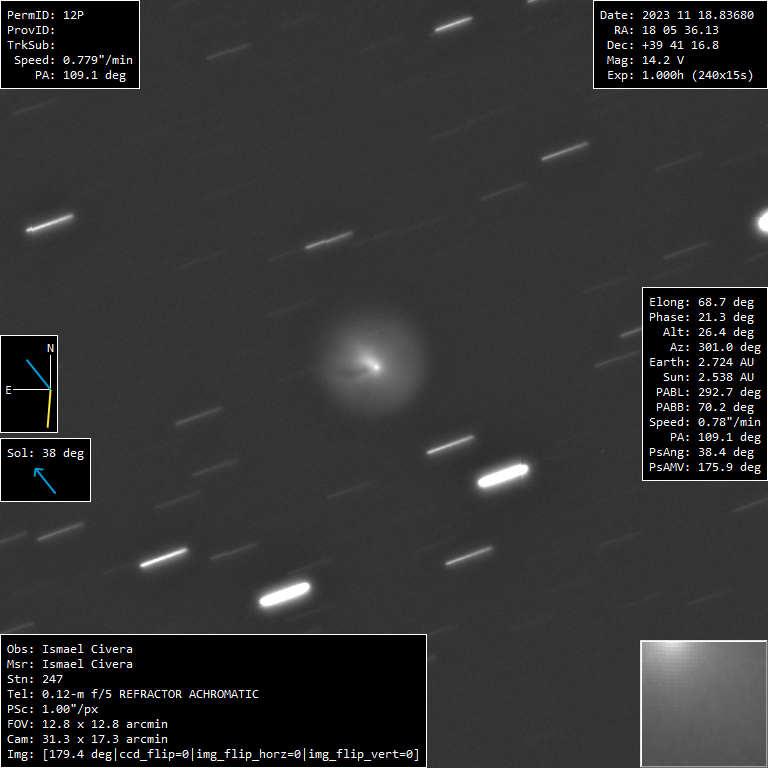Click the PSc: 1.00"/px line
Screen dimensions: 768x768
coord(52,709)
